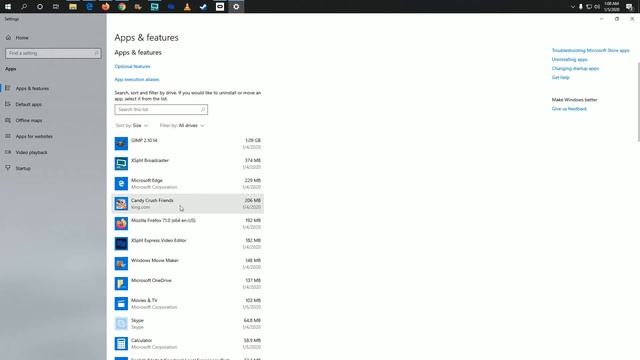Select Windows Movie Maker app icon

click(x=121, y=264)
